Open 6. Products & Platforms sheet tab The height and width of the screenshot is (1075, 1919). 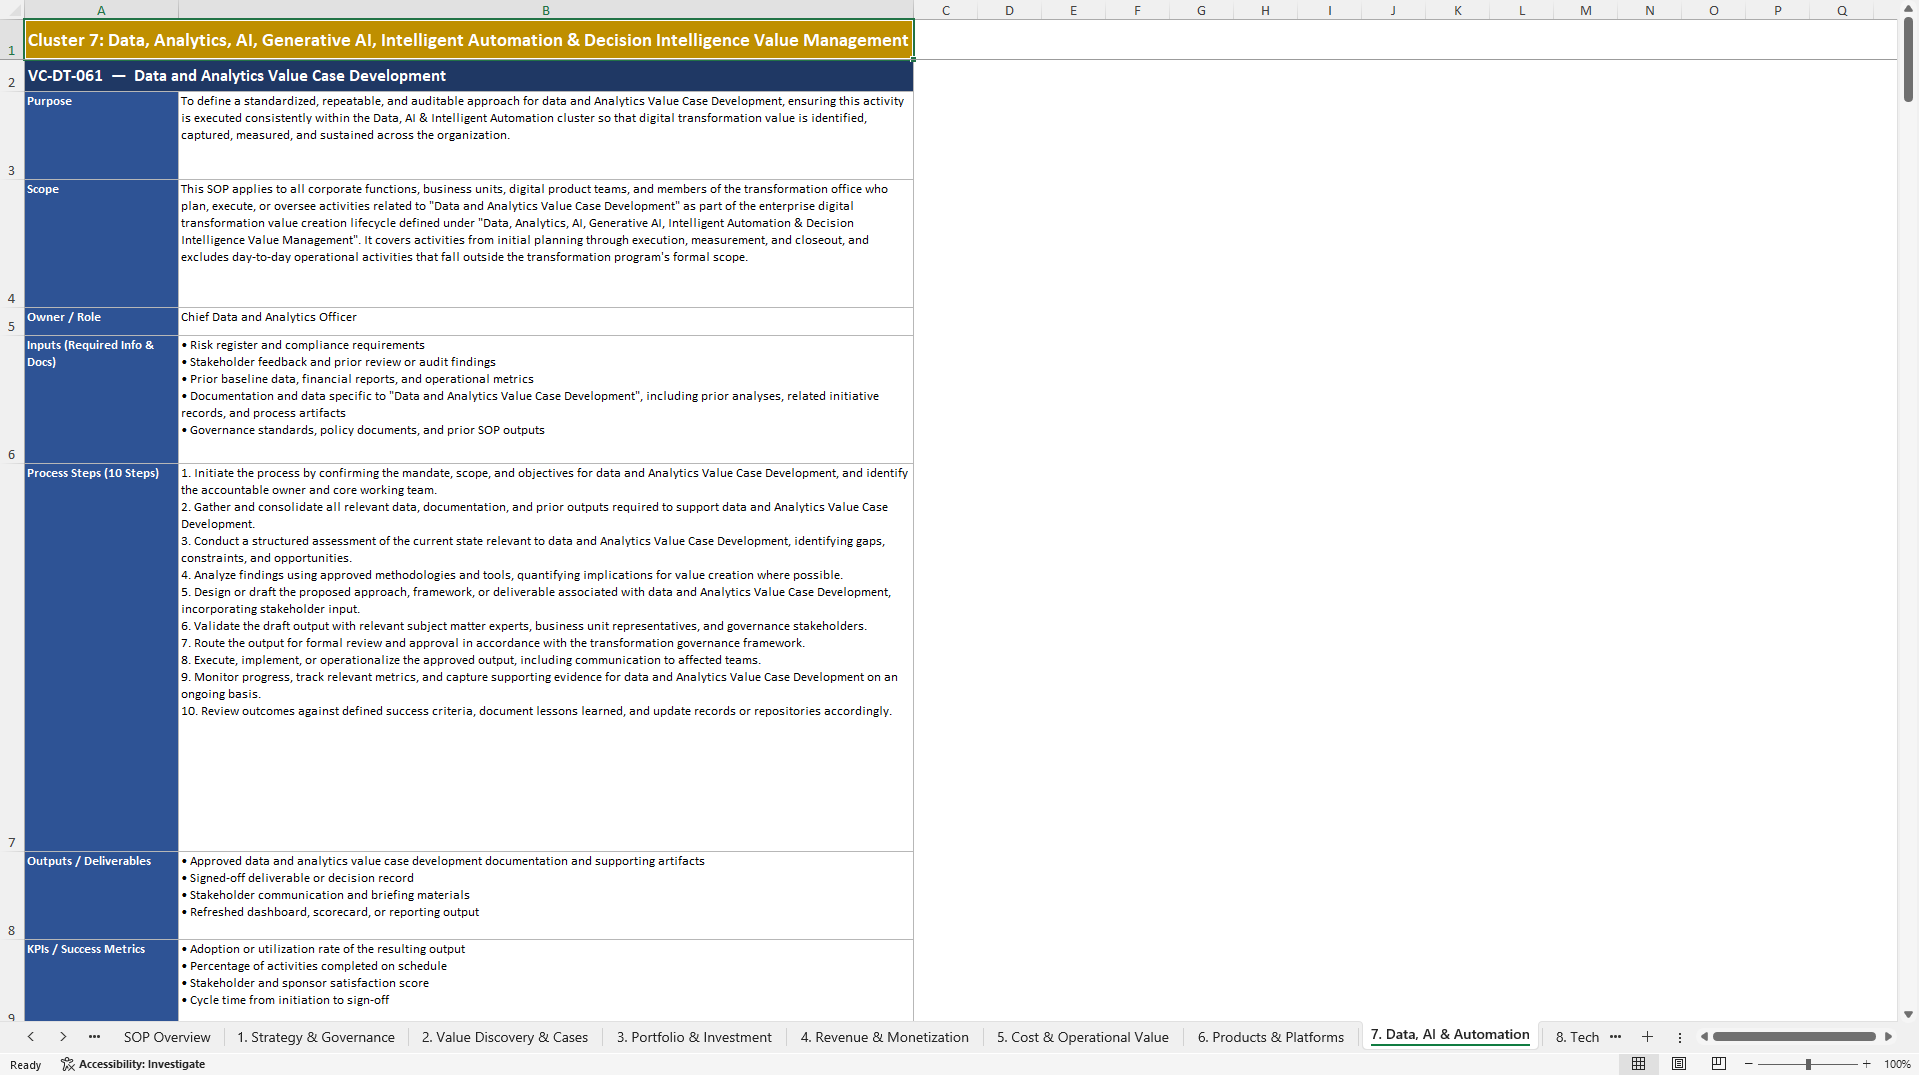tap(1271, 1037)
